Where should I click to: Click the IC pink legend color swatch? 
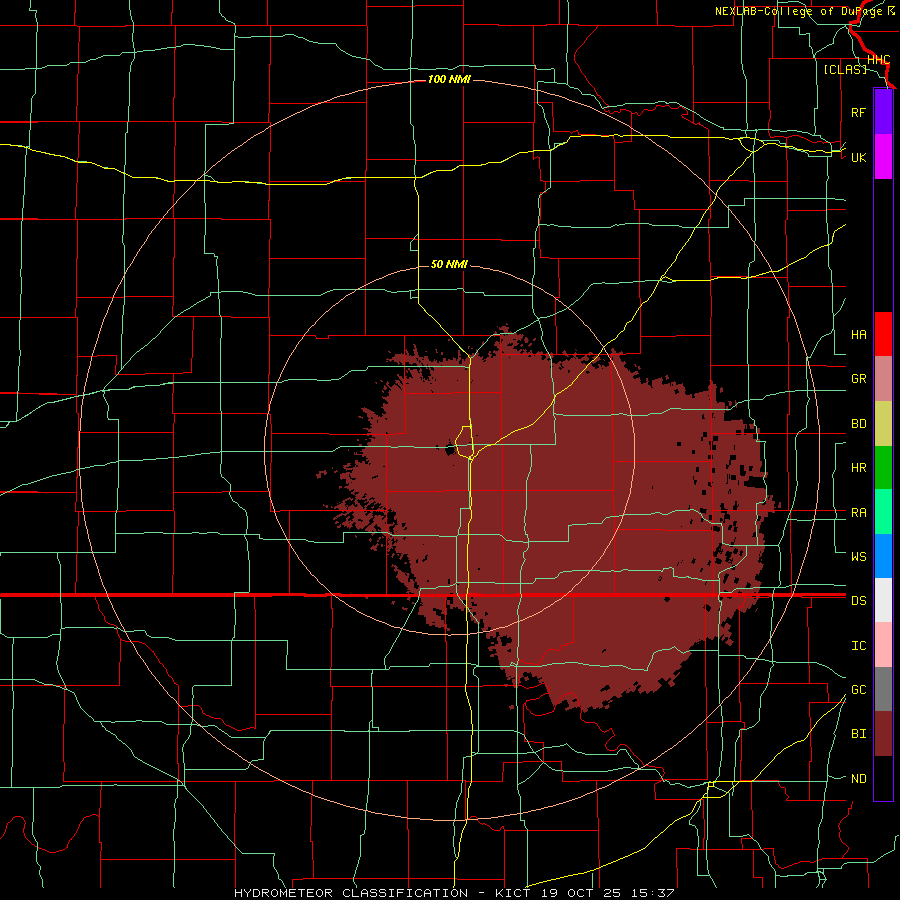pos(883,645)
